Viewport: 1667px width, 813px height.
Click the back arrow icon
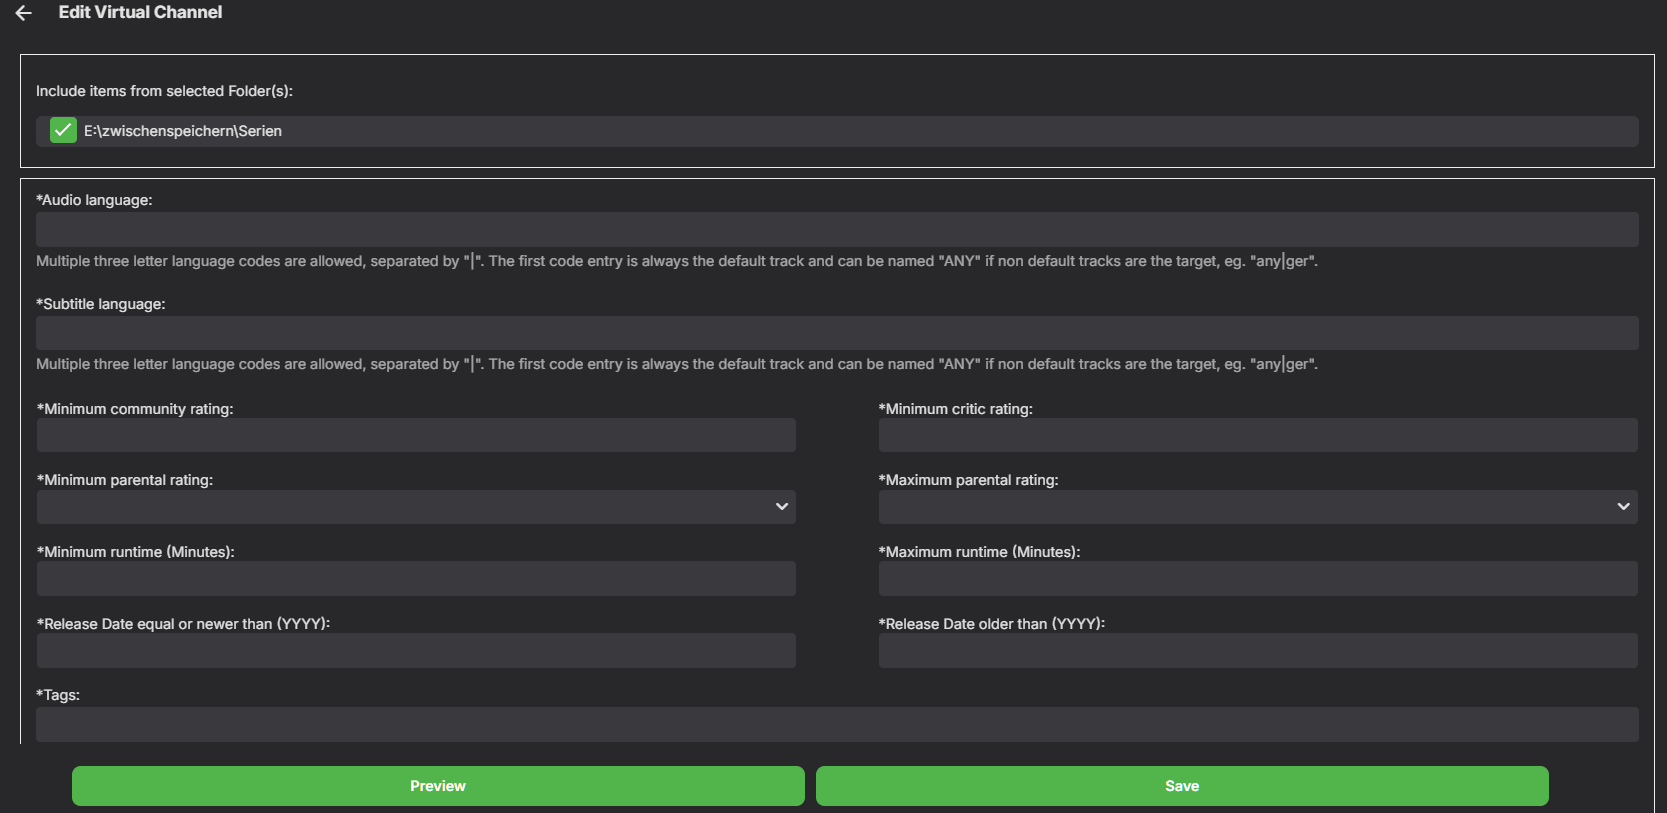pos(24,13)
